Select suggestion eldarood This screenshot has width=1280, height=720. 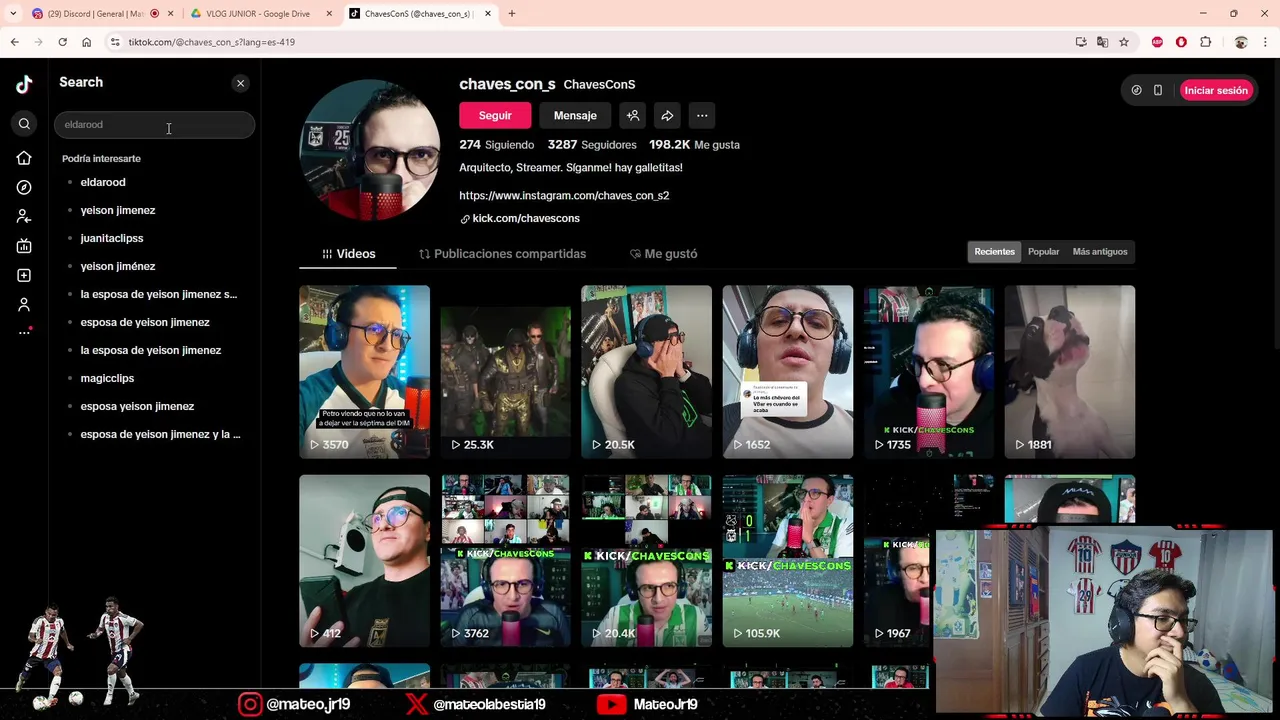pyautogui.click(x=103, y=182)
